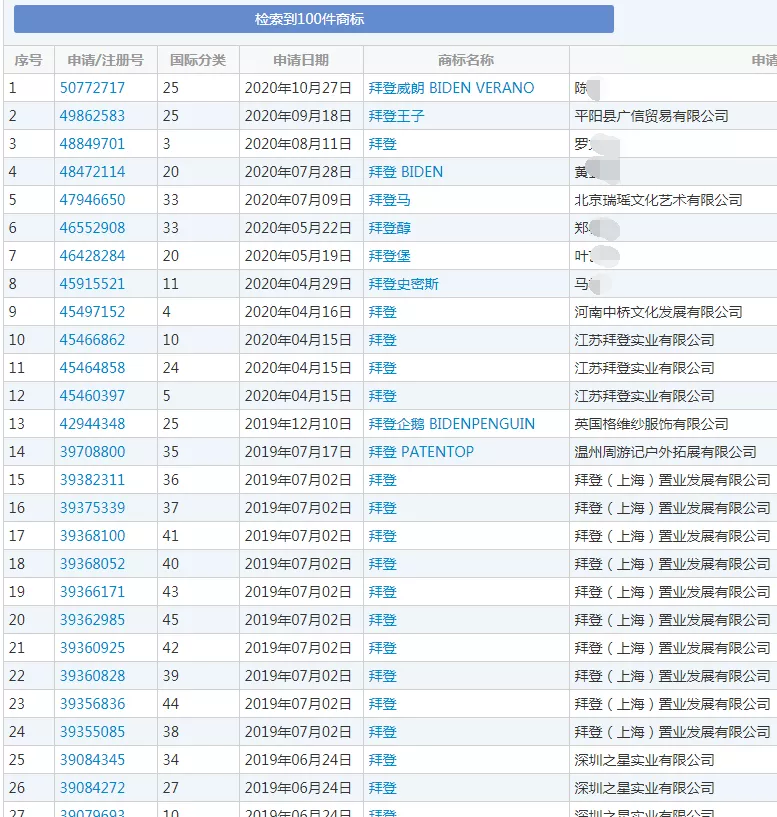Click the 序号 column header
The image size is (777, 817).
coord(29,60)
